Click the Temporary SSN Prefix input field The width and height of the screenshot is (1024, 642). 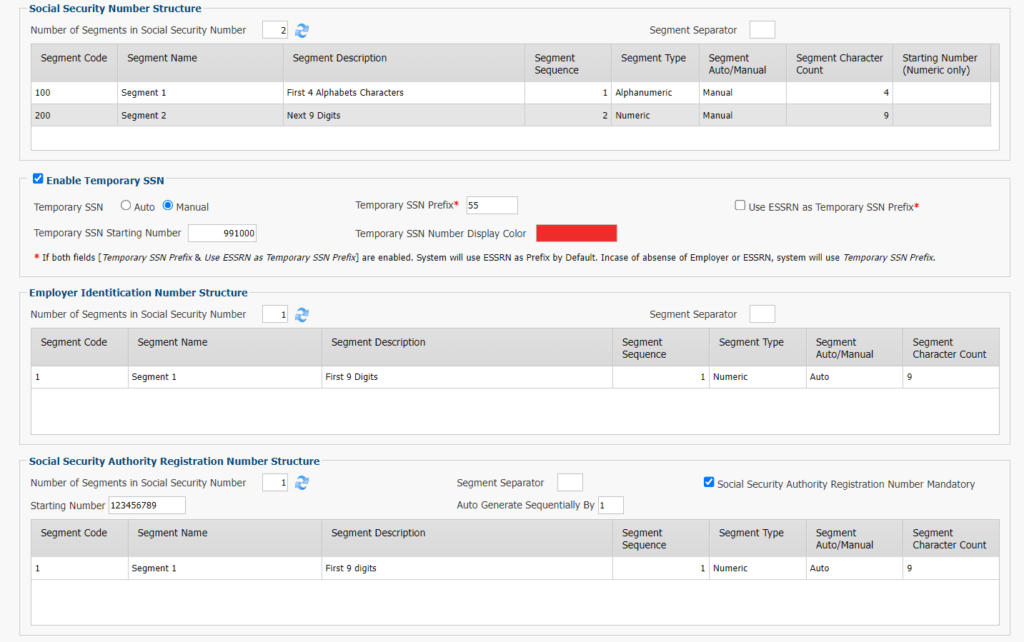point(491,205)
